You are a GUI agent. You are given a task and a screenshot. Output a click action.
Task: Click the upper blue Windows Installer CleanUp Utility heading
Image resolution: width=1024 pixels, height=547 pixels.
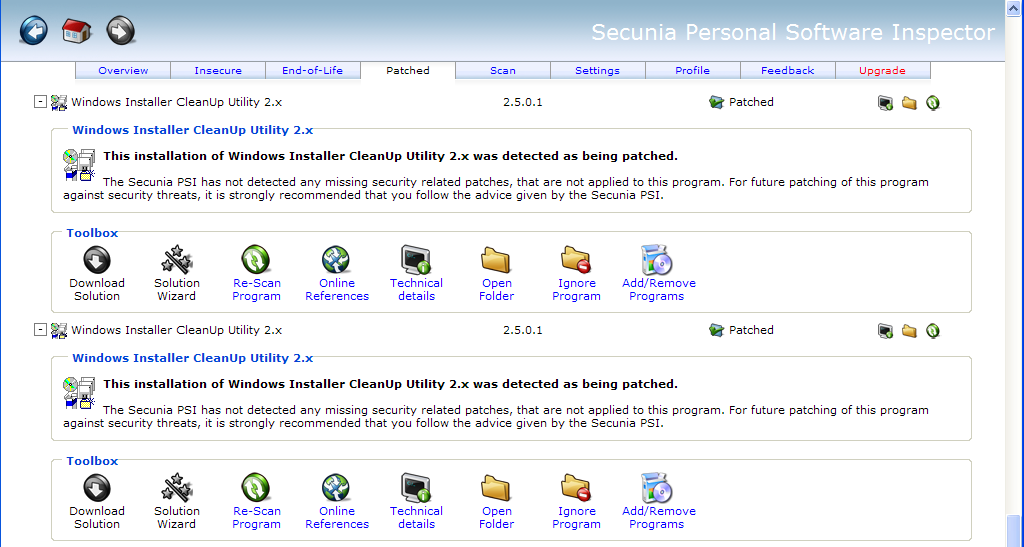(193, 130)
